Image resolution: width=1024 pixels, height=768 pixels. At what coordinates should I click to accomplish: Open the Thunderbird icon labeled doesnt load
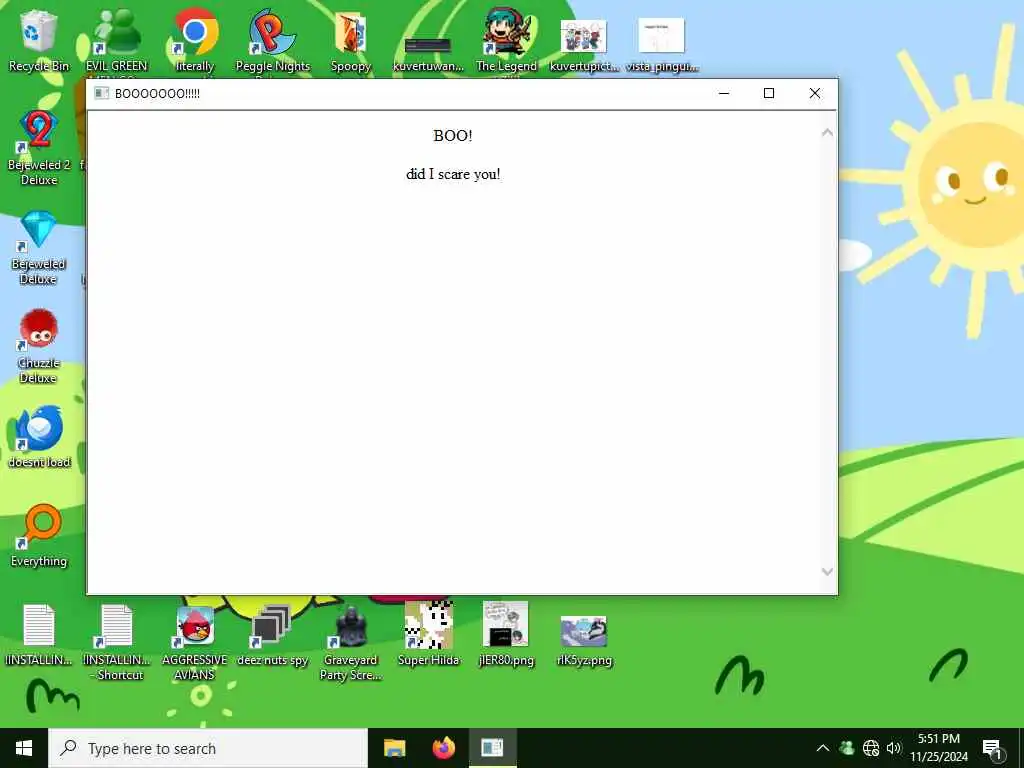pos(39,436)
